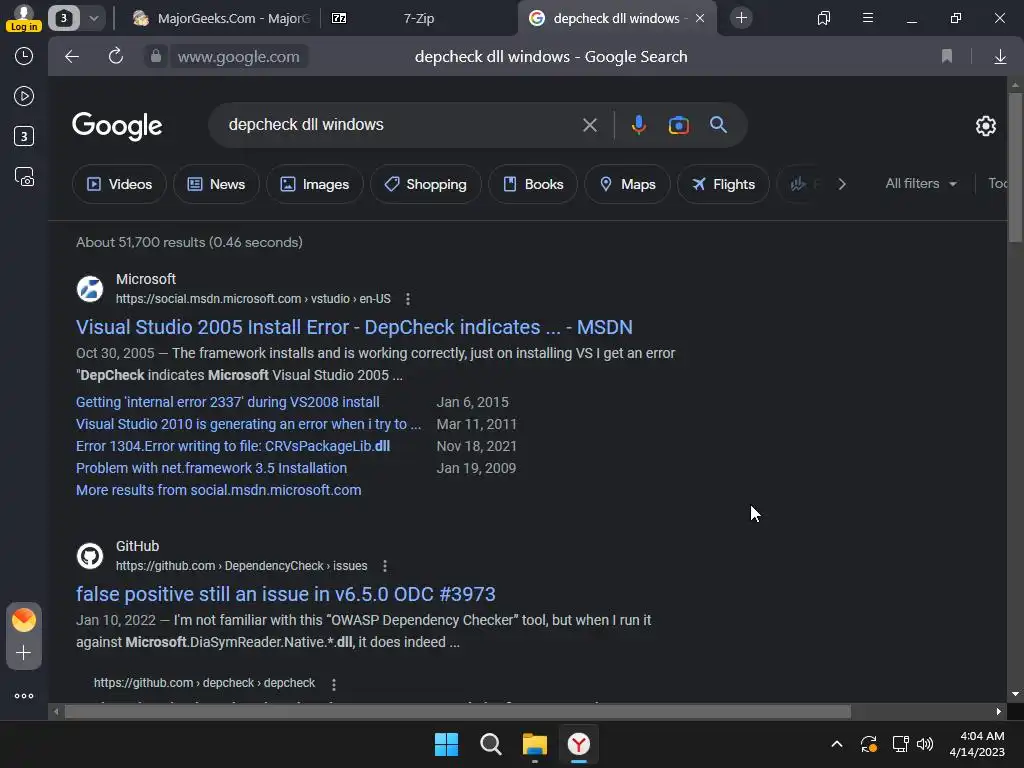The width and height of the screenshot is (1024, 768).
Task: Click the horizontal scrollbar thumb
Action: pos(457,712)
